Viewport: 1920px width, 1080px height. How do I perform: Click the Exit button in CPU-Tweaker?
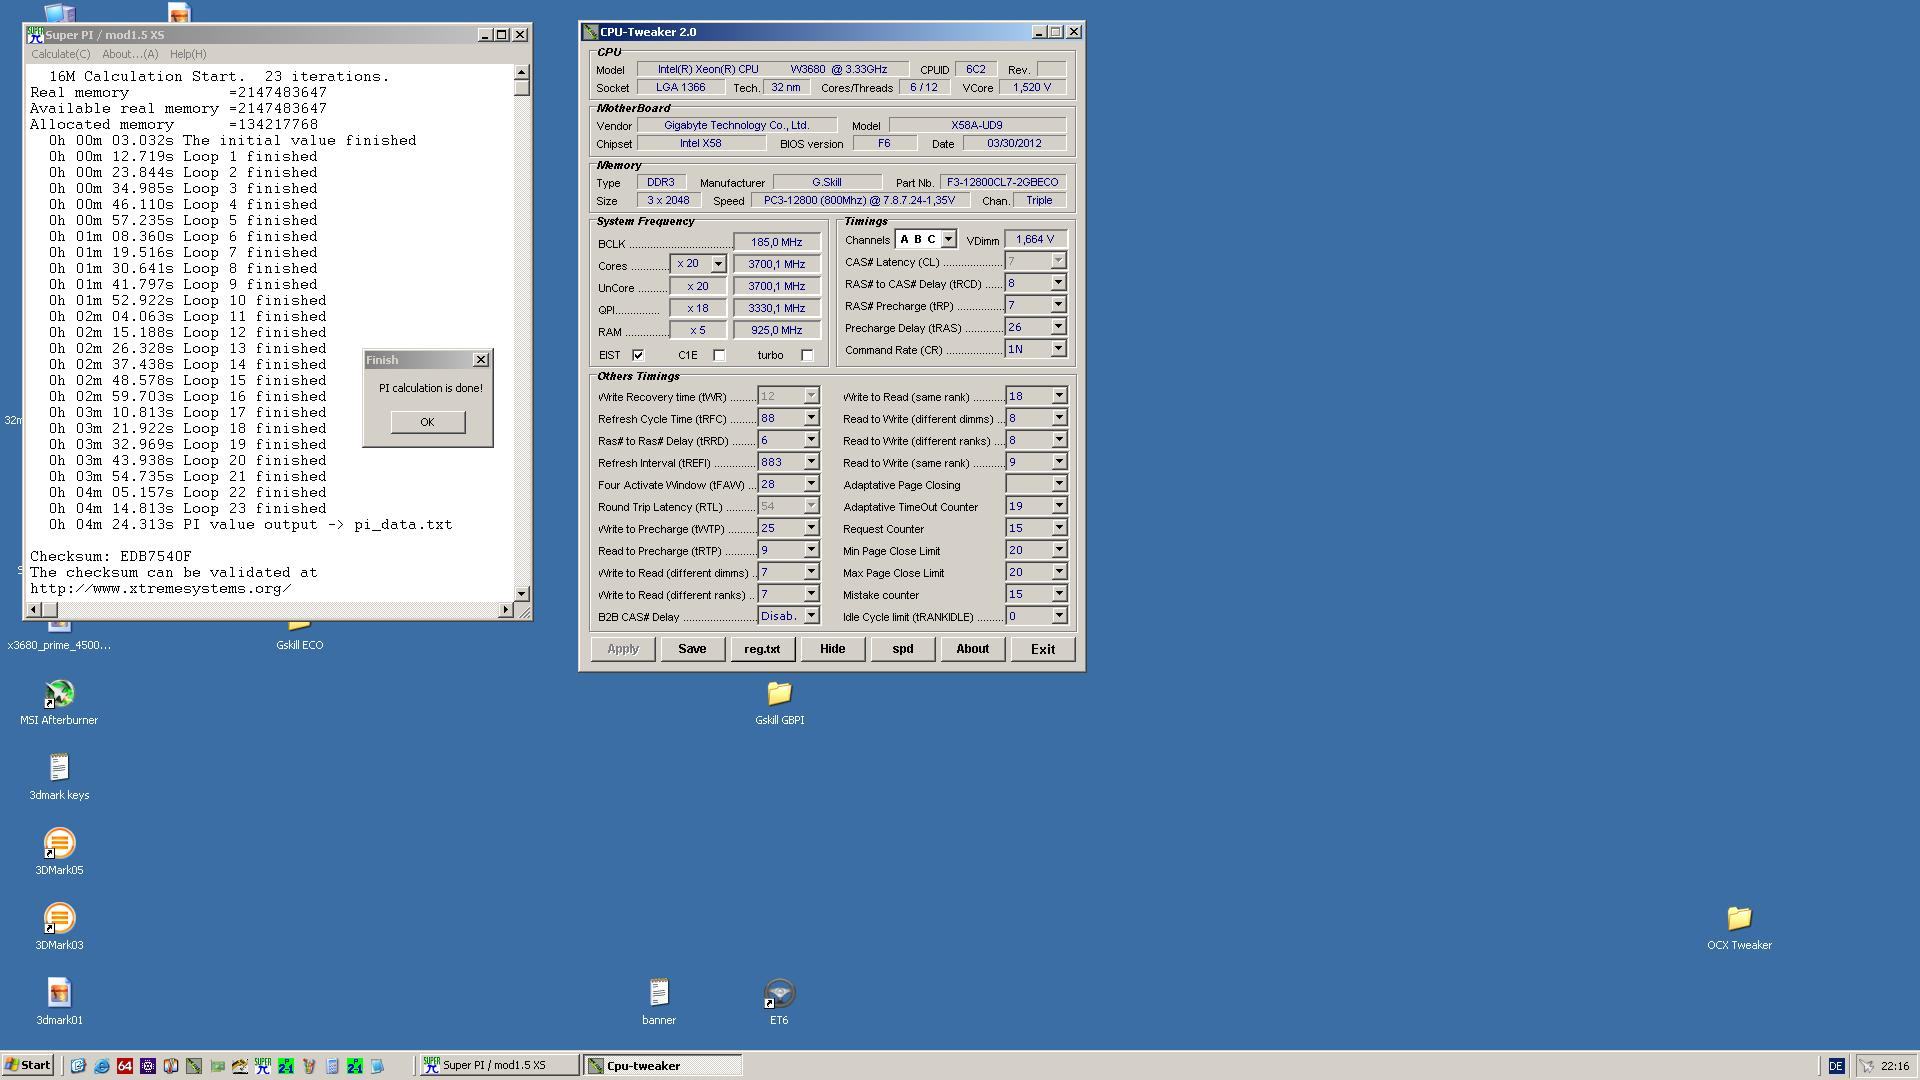[1042, 649]
